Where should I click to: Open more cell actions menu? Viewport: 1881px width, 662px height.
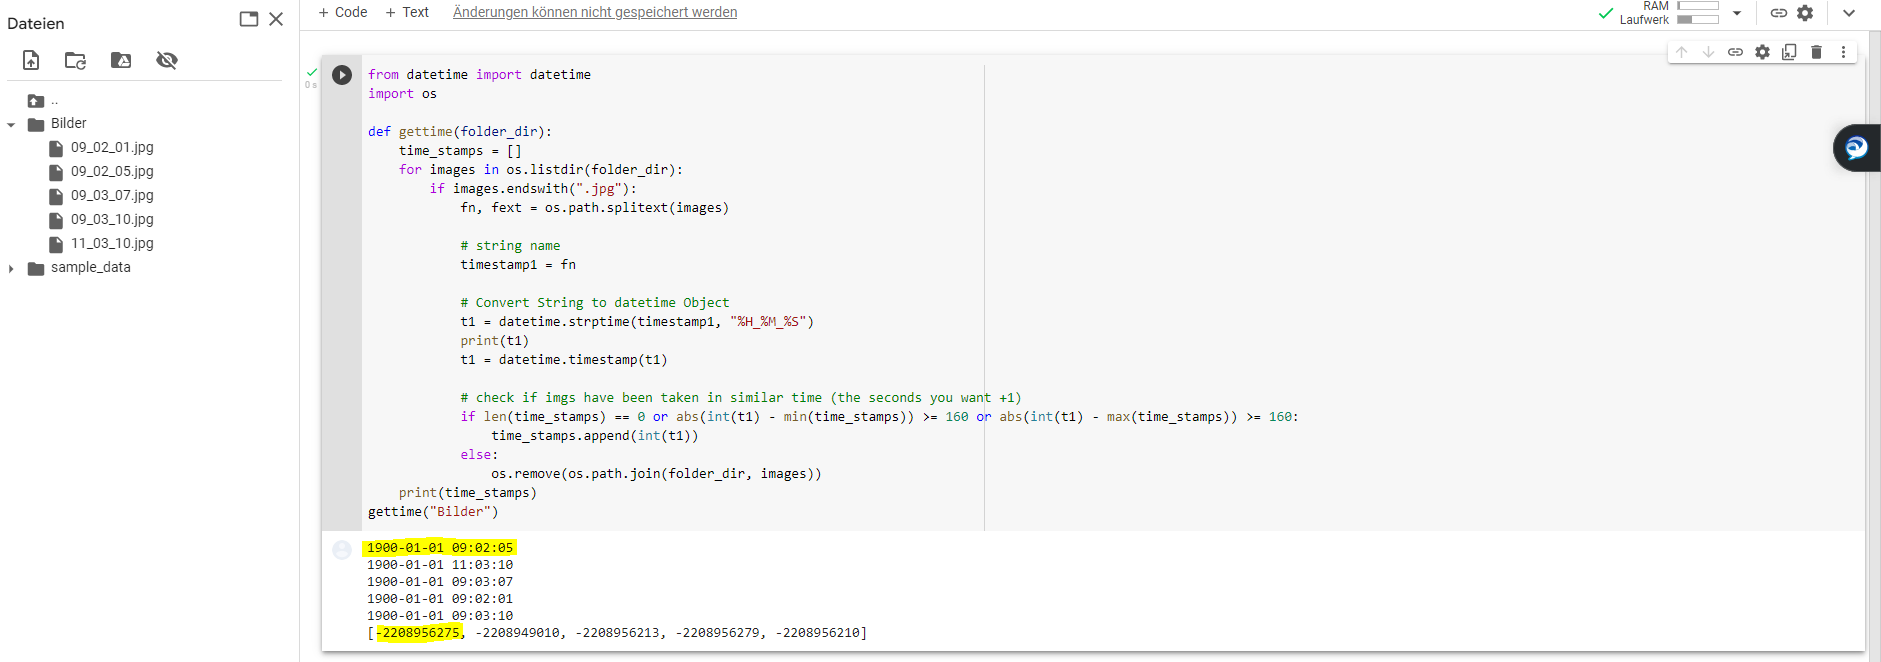1843,52
